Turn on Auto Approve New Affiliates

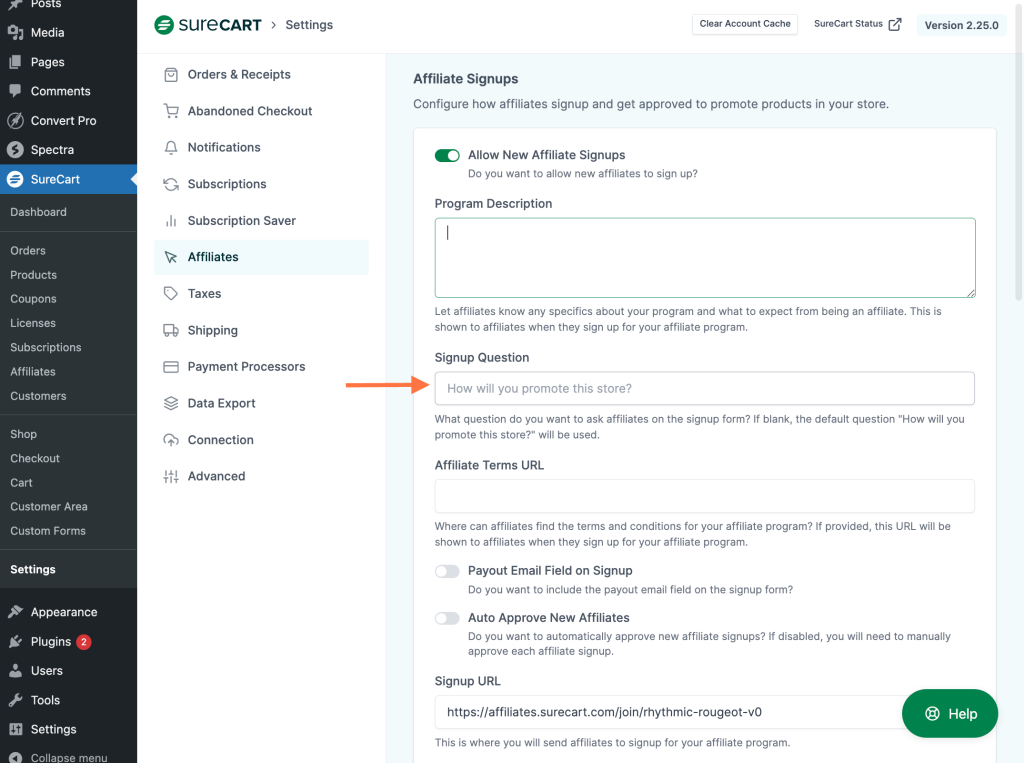point(447,618)
